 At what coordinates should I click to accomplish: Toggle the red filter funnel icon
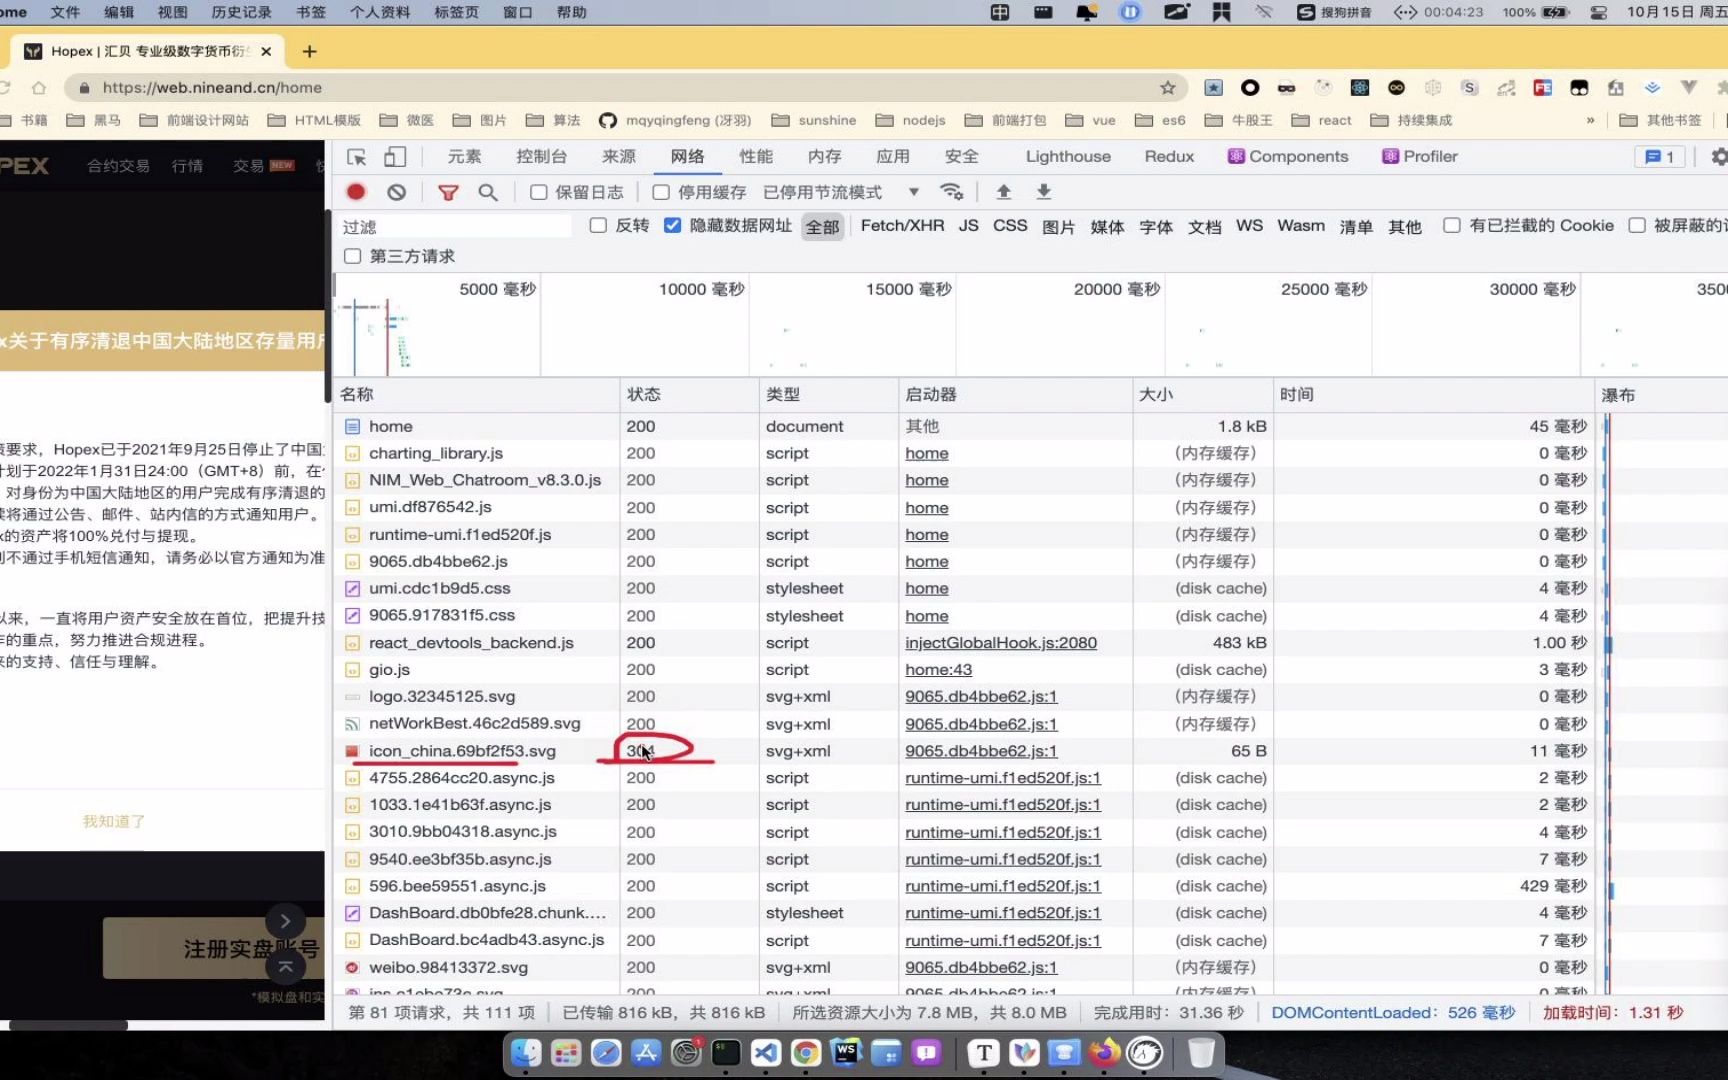pos(448,192)
